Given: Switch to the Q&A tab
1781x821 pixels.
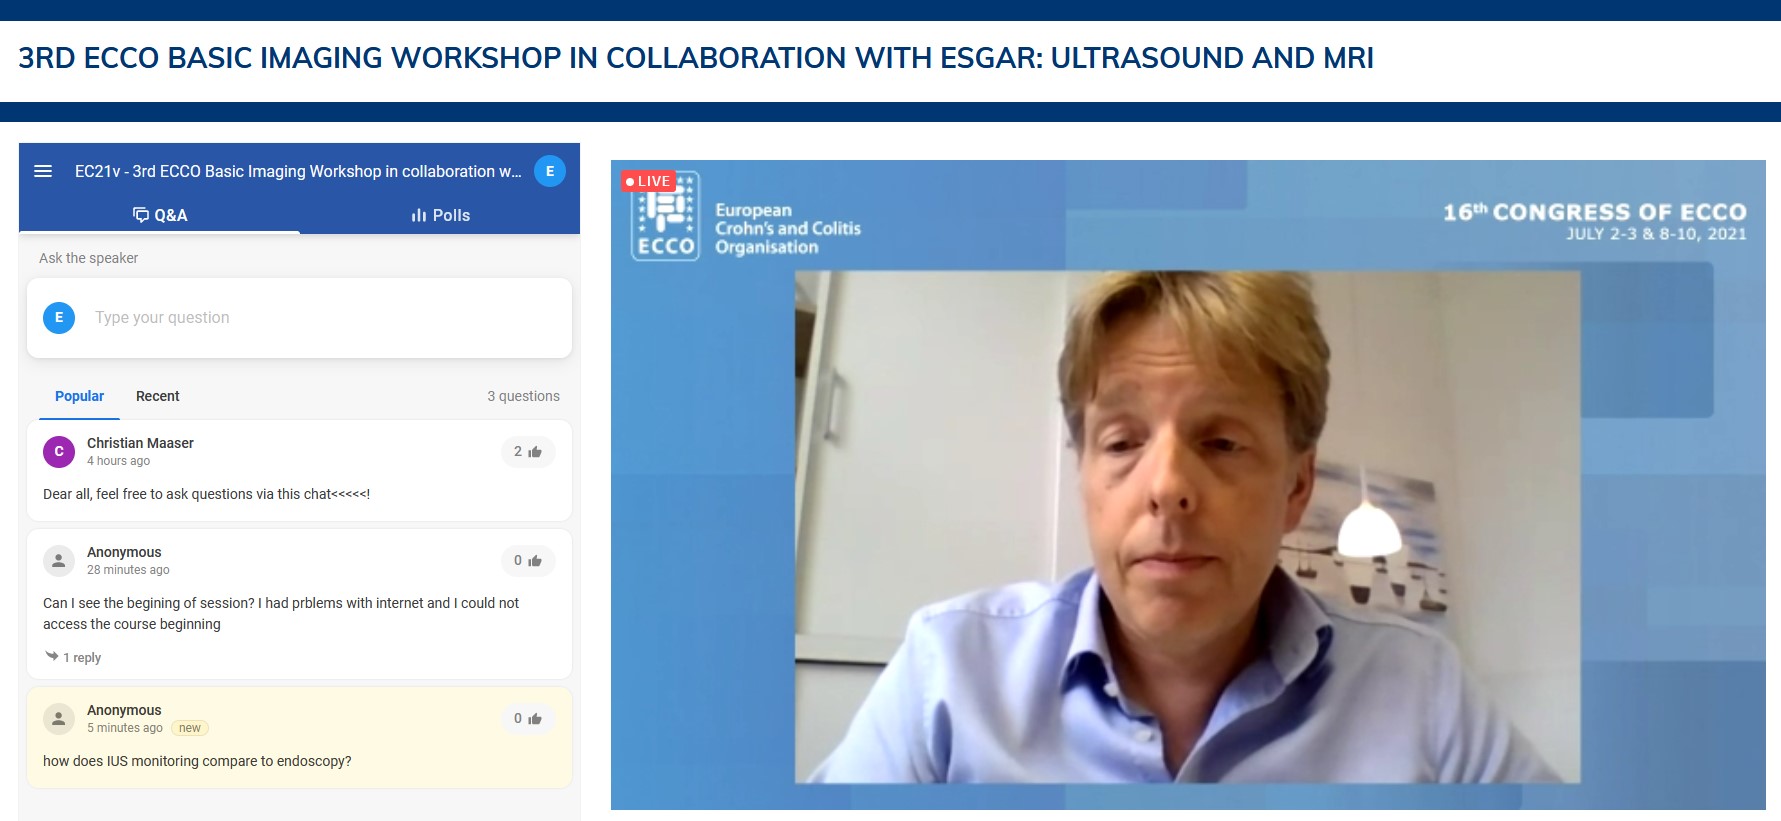Looking at the screenshot, I should (x=160, y=215).
